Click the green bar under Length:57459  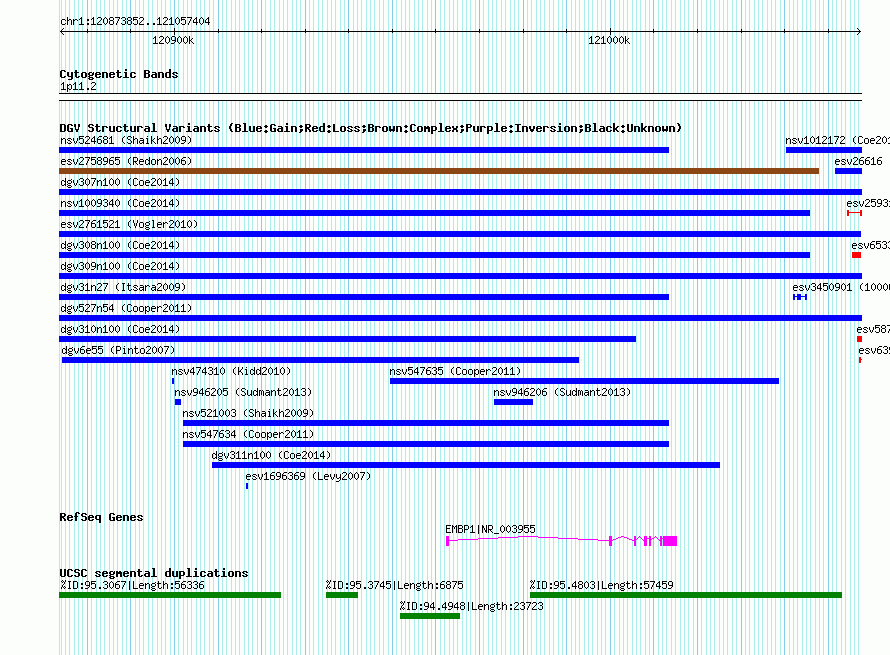pyautogui.click(x=686, y=595)
